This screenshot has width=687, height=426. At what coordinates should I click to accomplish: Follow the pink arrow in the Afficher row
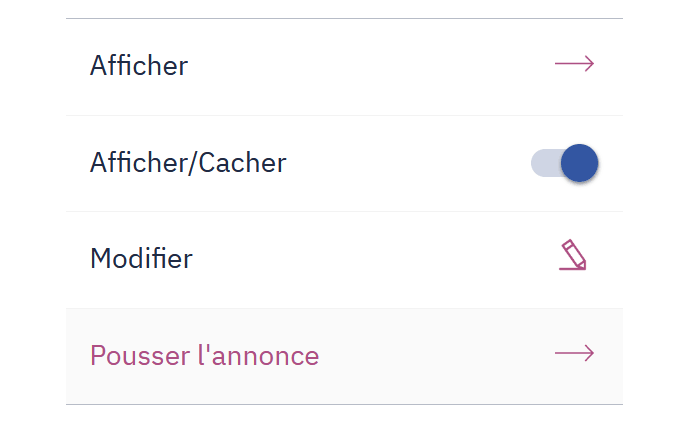[574, 64]
